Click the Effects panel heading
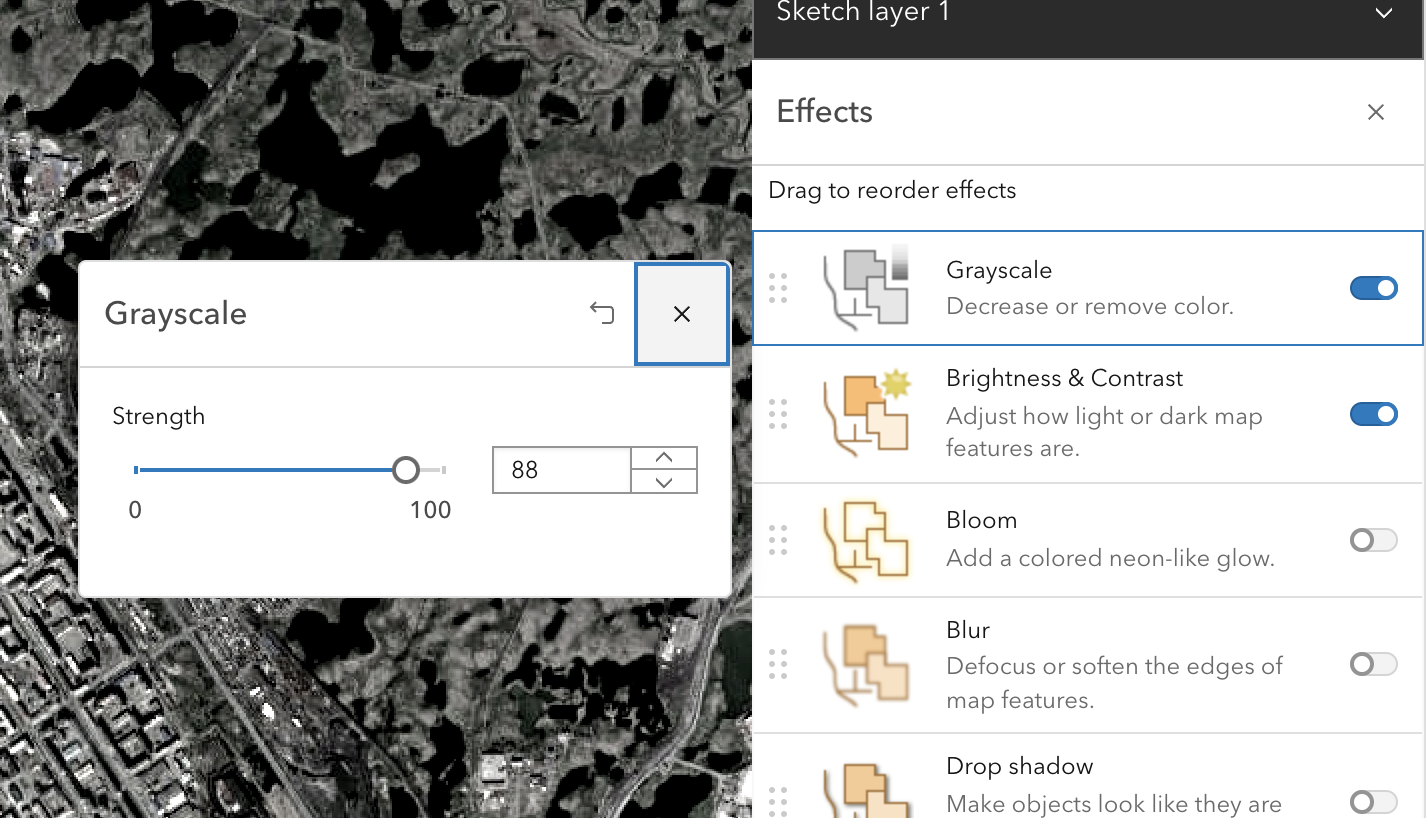Screen dimensions: 1426x818 click(x=825, y=111)
